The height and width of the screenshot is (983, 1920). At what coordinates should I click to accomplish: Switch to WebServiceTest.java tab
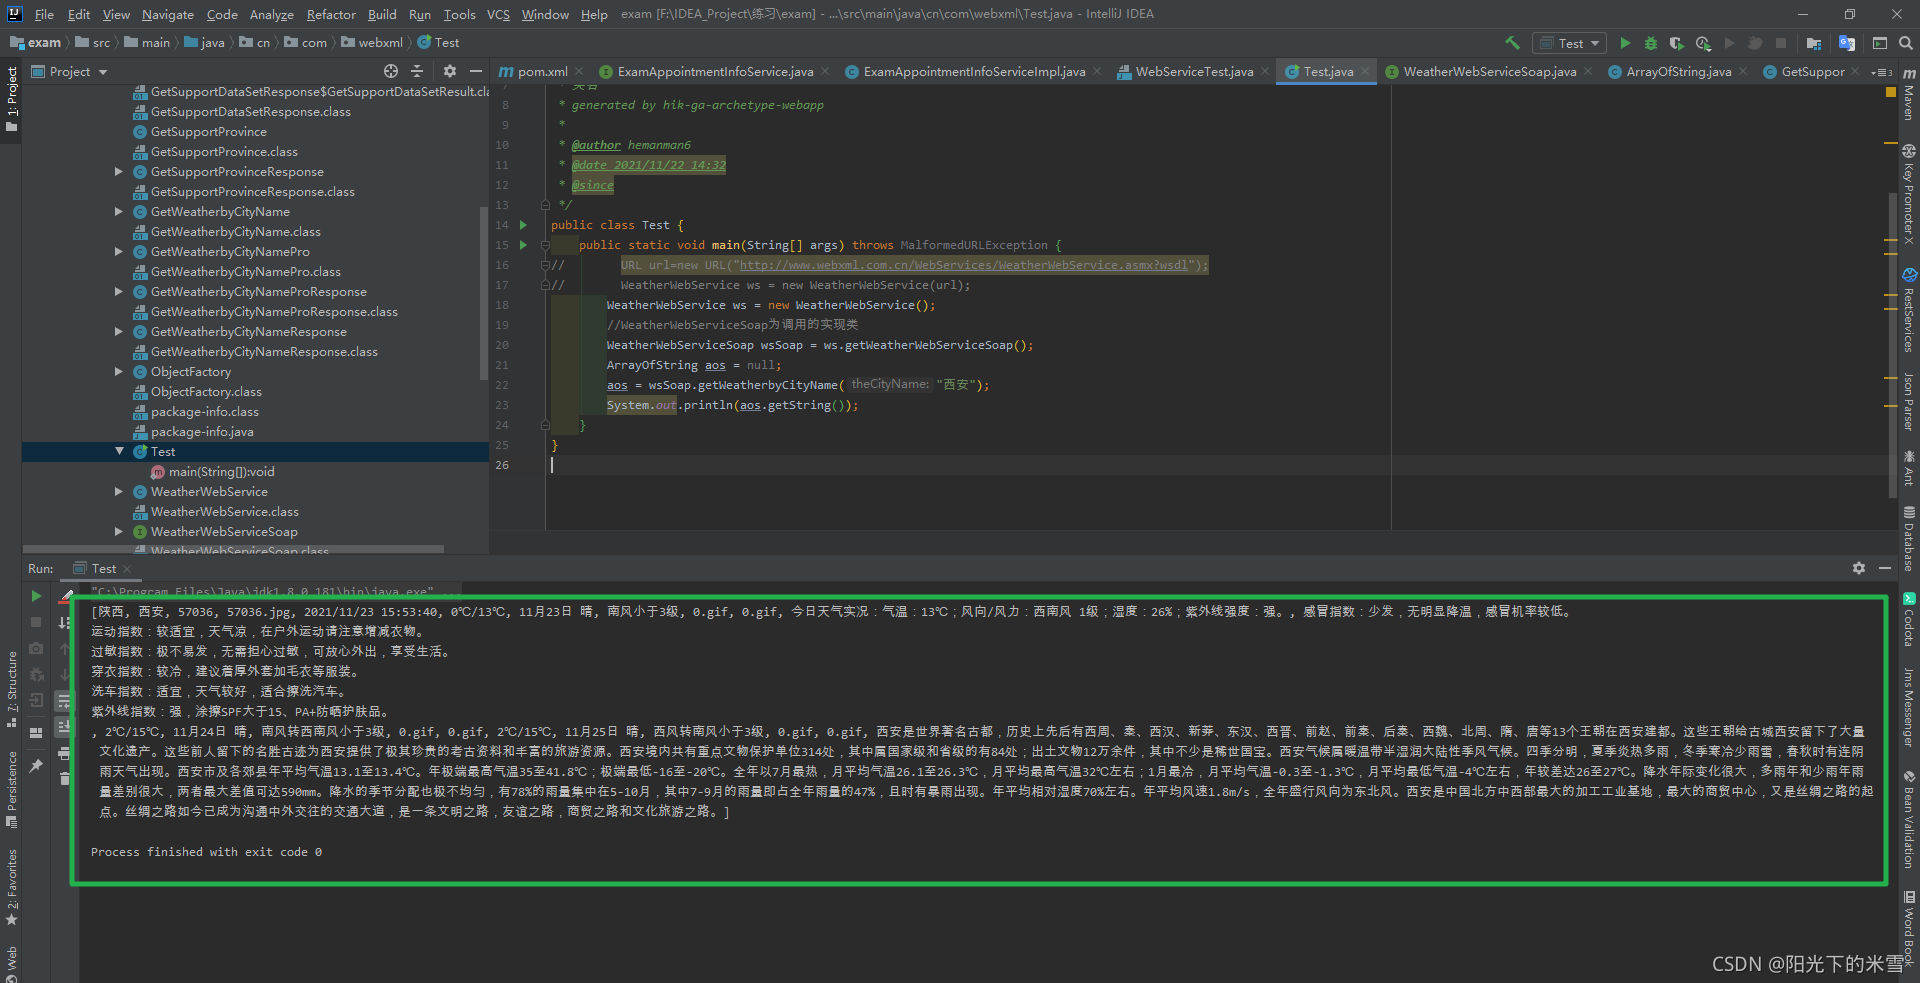click(x=1193, y=71)
